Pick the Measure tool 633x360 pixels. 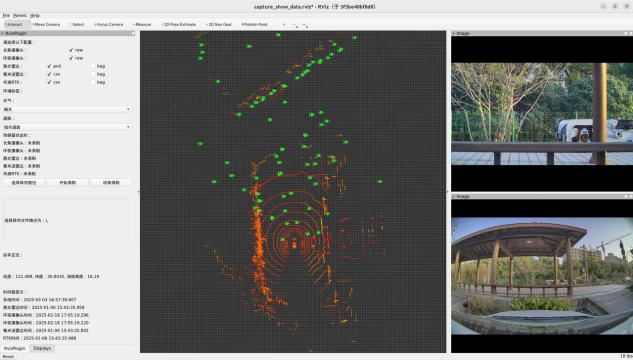coord(142,25)
